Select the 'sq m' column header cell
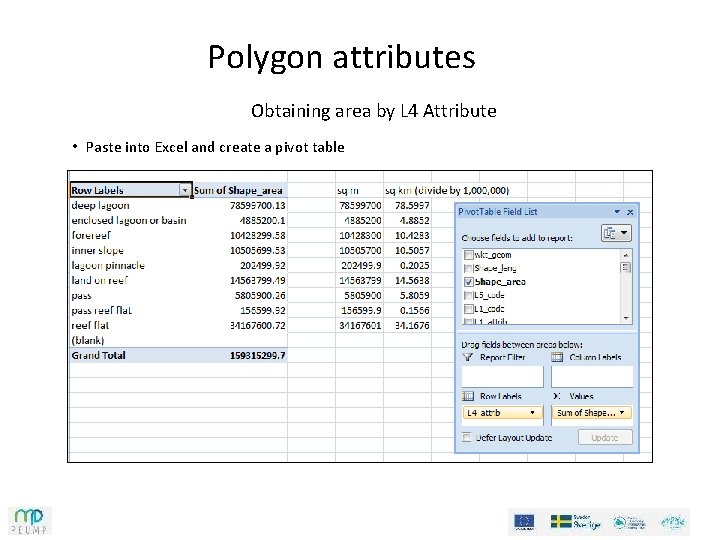Screen dimensions: 720x540 (359, 190)
